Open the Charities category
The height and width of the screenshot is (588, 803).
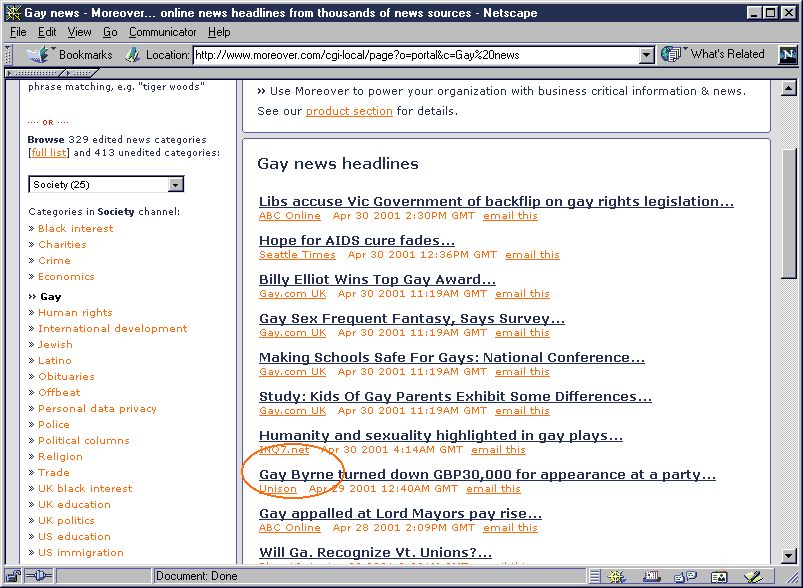point(62,244)
